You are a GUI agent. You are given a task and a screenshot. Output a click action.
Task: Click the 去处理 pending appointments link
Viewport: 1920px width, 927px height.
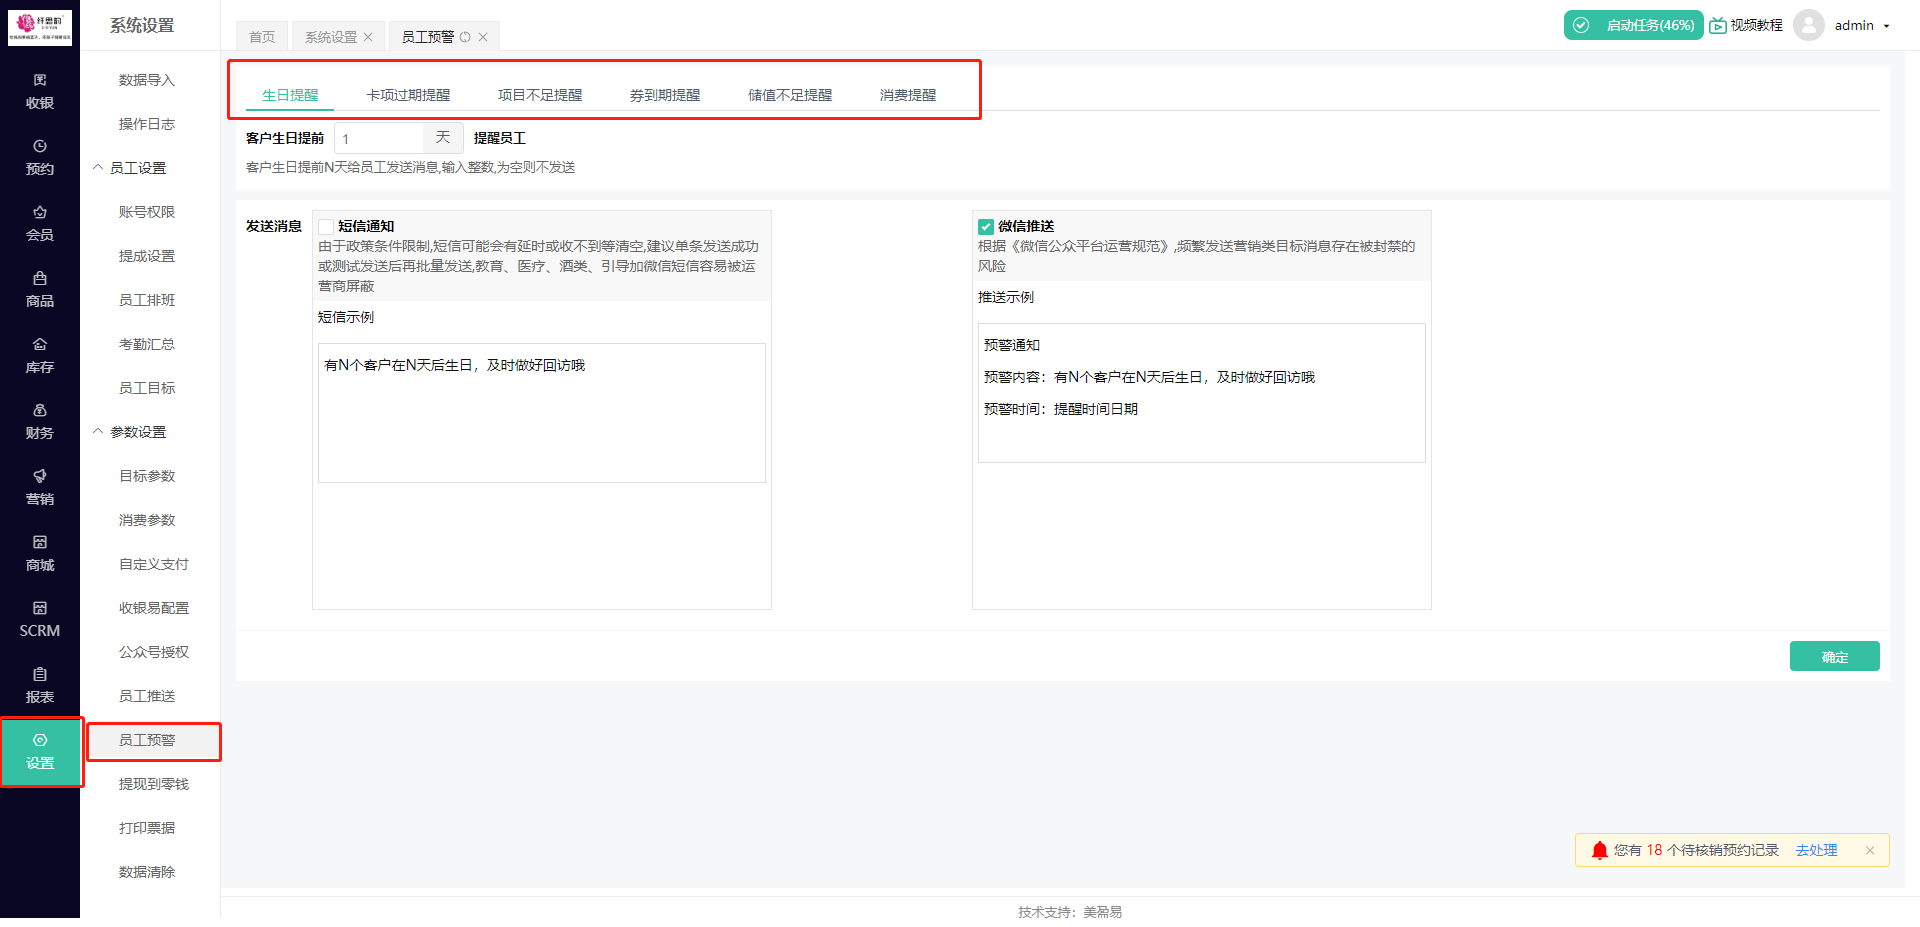[1816, 850]
